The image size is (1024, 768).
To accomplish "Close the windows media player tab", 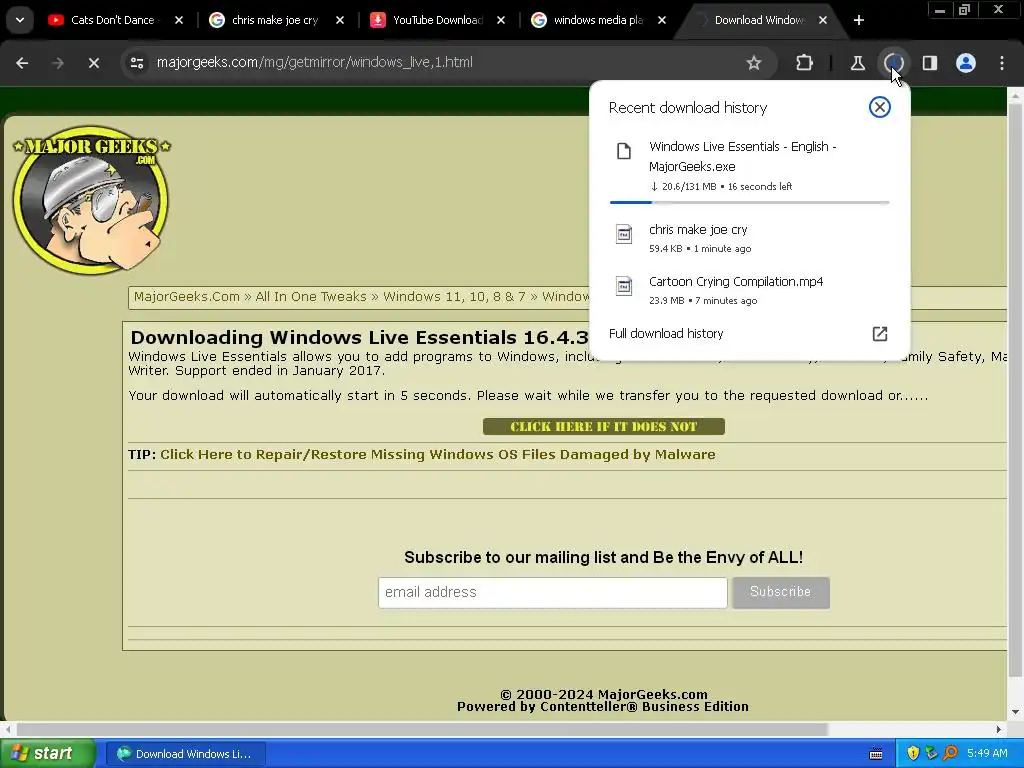I will 662,20.
